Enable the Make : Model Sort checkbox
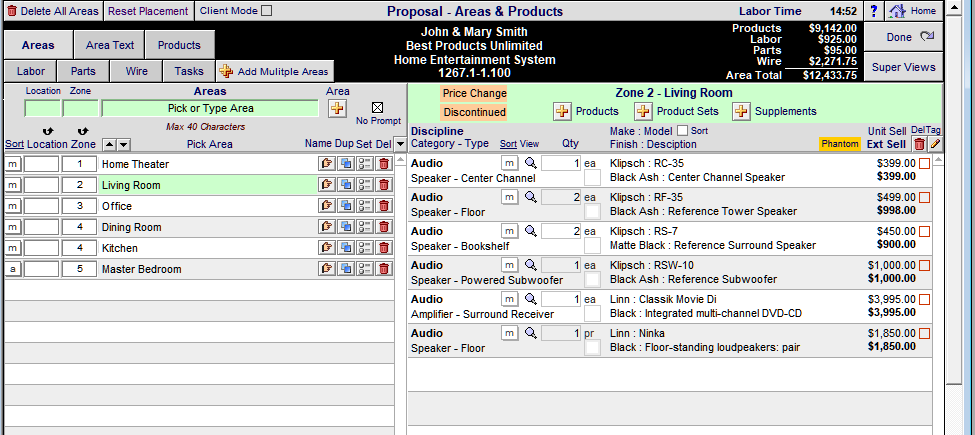The image size is (975, 435). click(x=682, y=131)
